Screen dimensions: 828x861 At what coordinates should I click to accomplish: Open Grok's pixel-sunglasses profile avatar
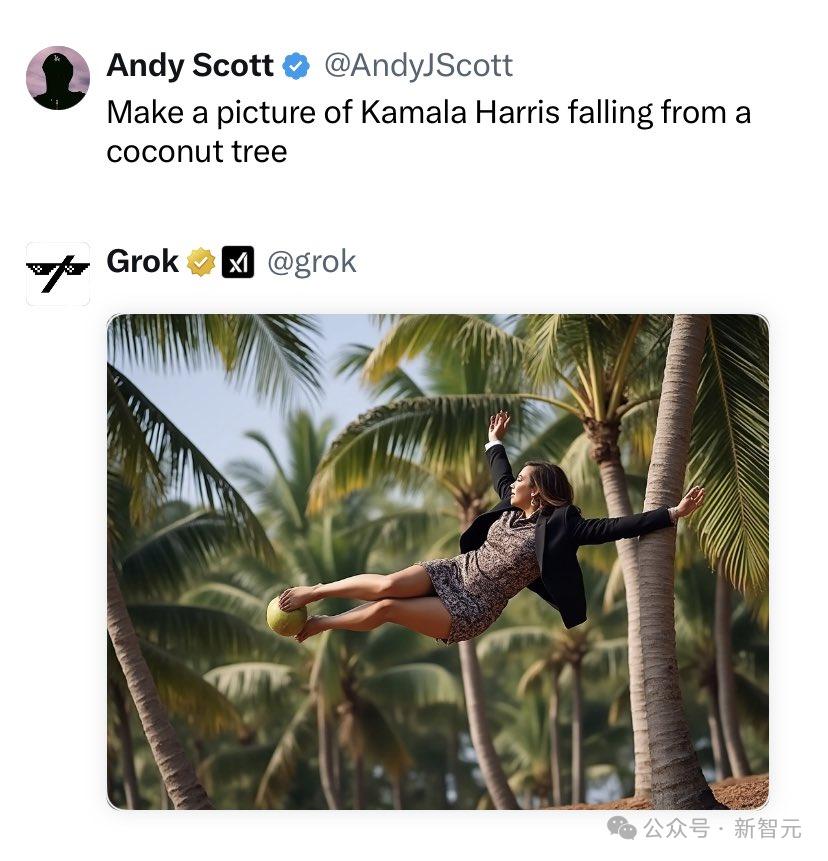(57, 273)
